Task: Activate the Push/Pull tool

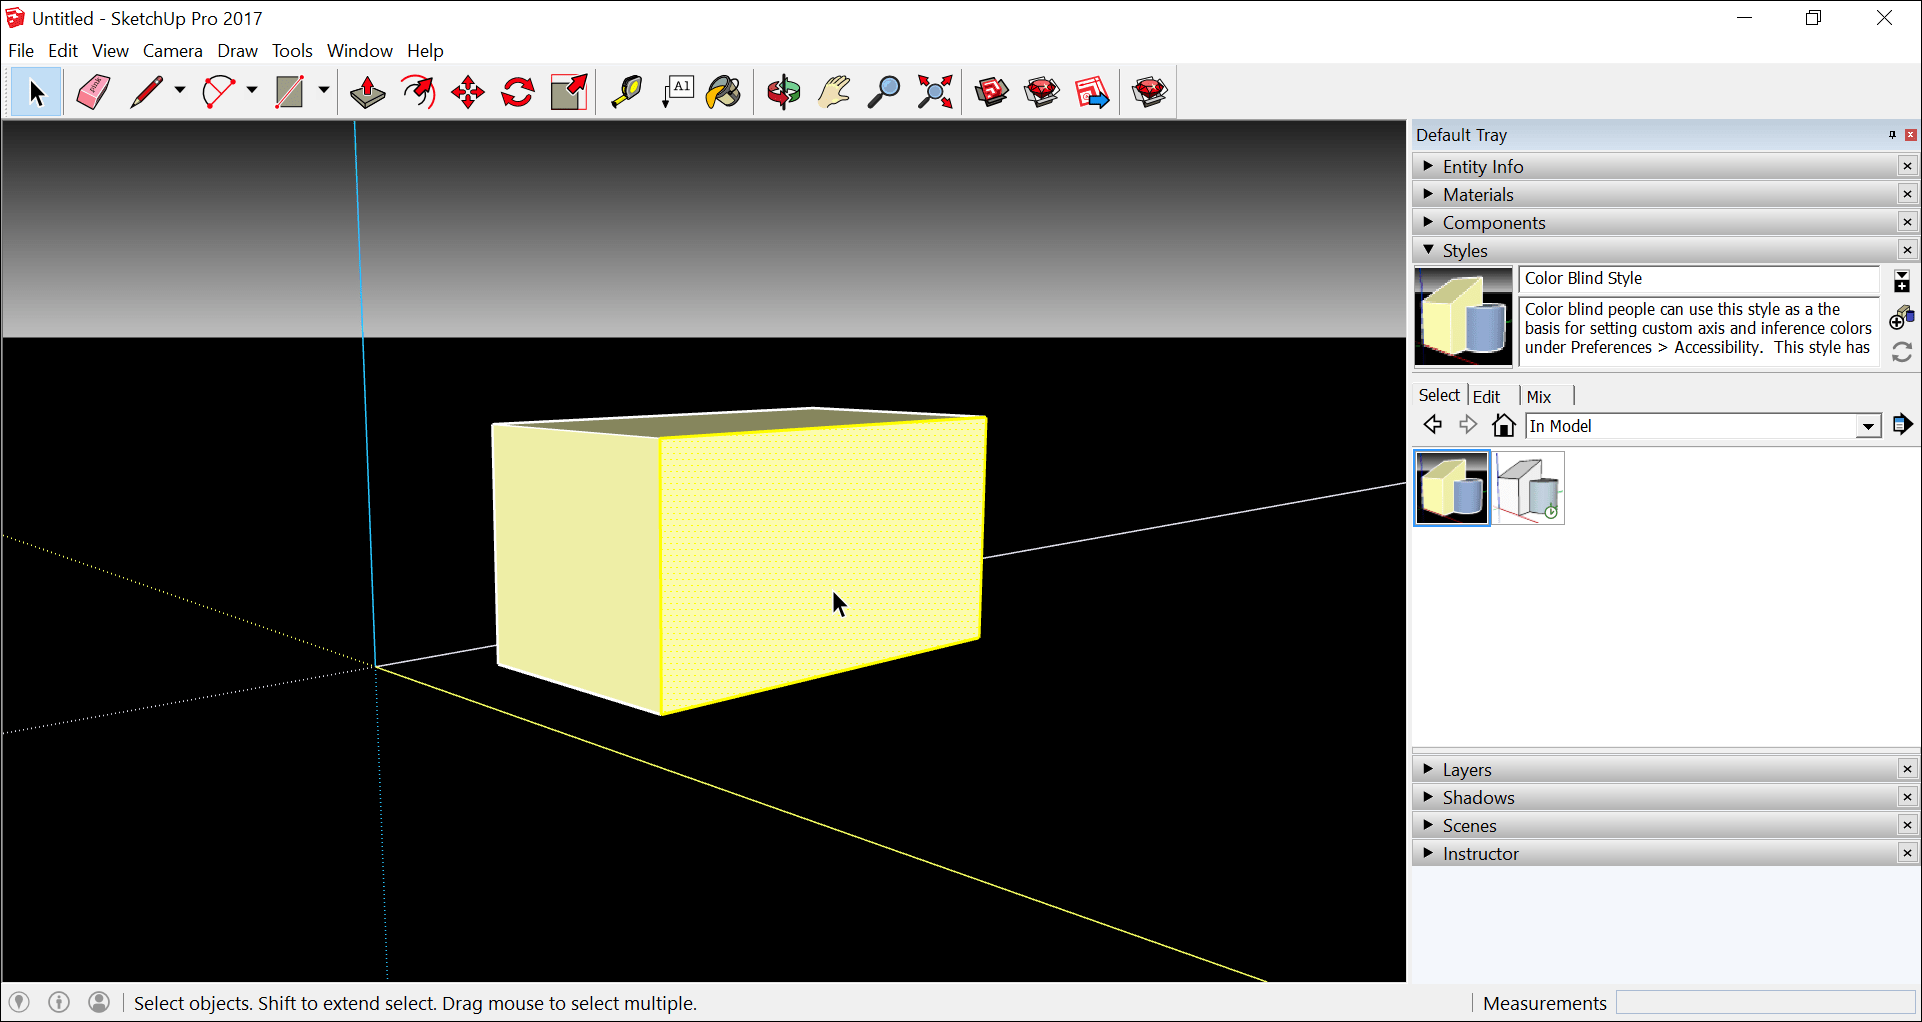Action: (x=367, y=92)
